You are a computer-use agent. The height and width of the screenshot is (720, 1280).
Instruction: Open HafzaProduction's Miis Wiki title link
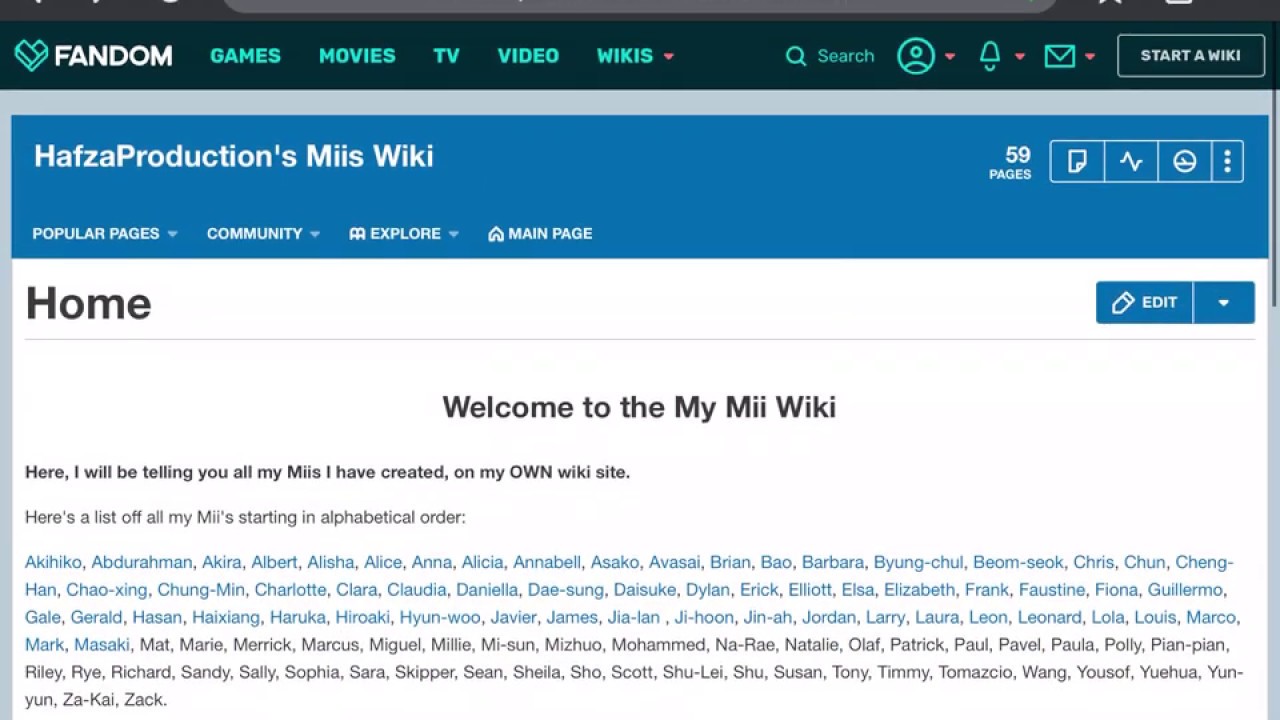[234, 156]
